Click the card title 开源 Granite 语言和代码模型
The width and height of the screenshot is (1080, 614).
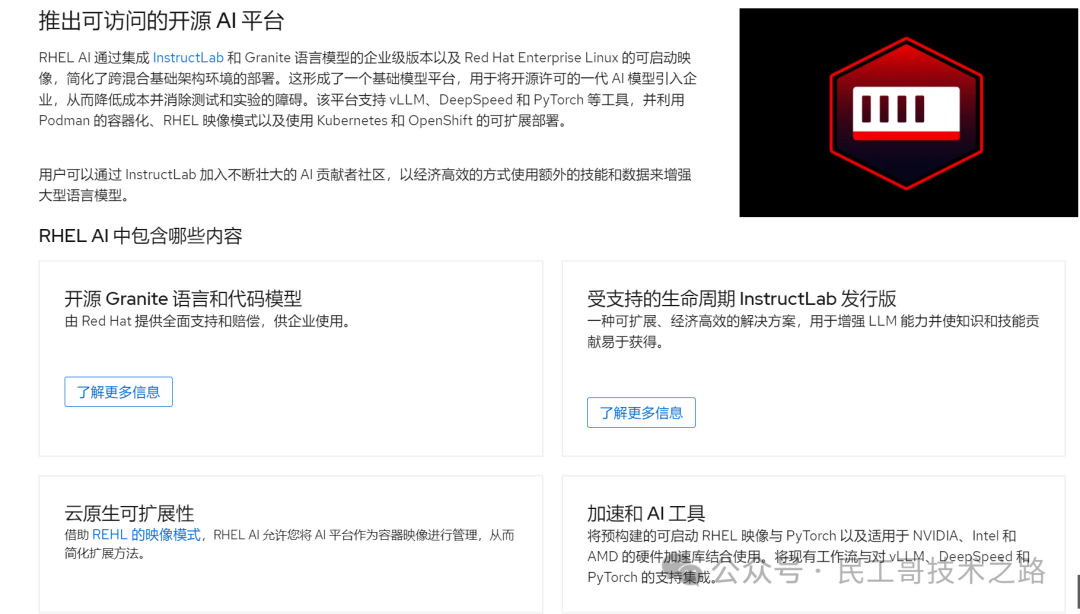coord(183,298)
